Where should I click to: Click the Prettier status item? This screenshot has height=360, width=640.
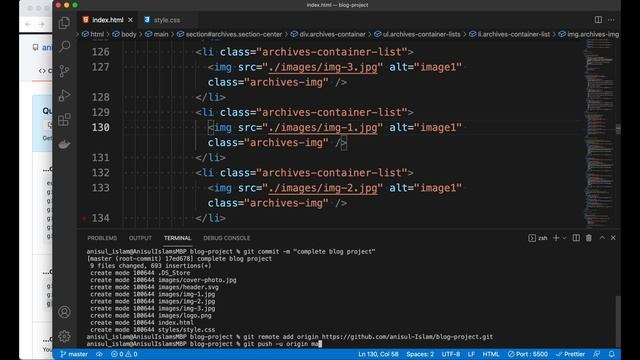[x=571, y=354]
